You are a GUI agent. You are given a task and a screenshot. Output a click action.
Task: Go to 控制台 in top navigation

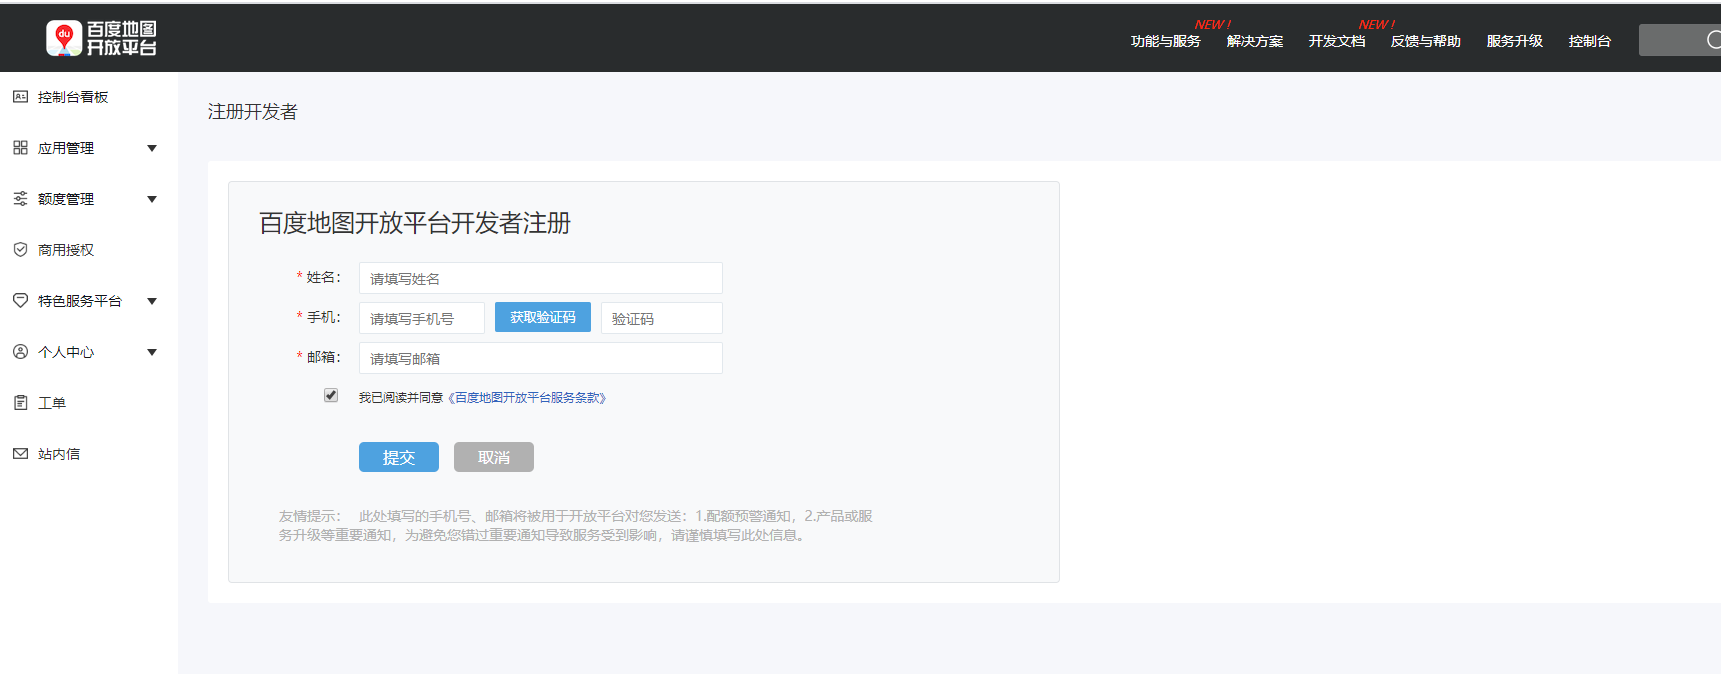coord(1589,41)
